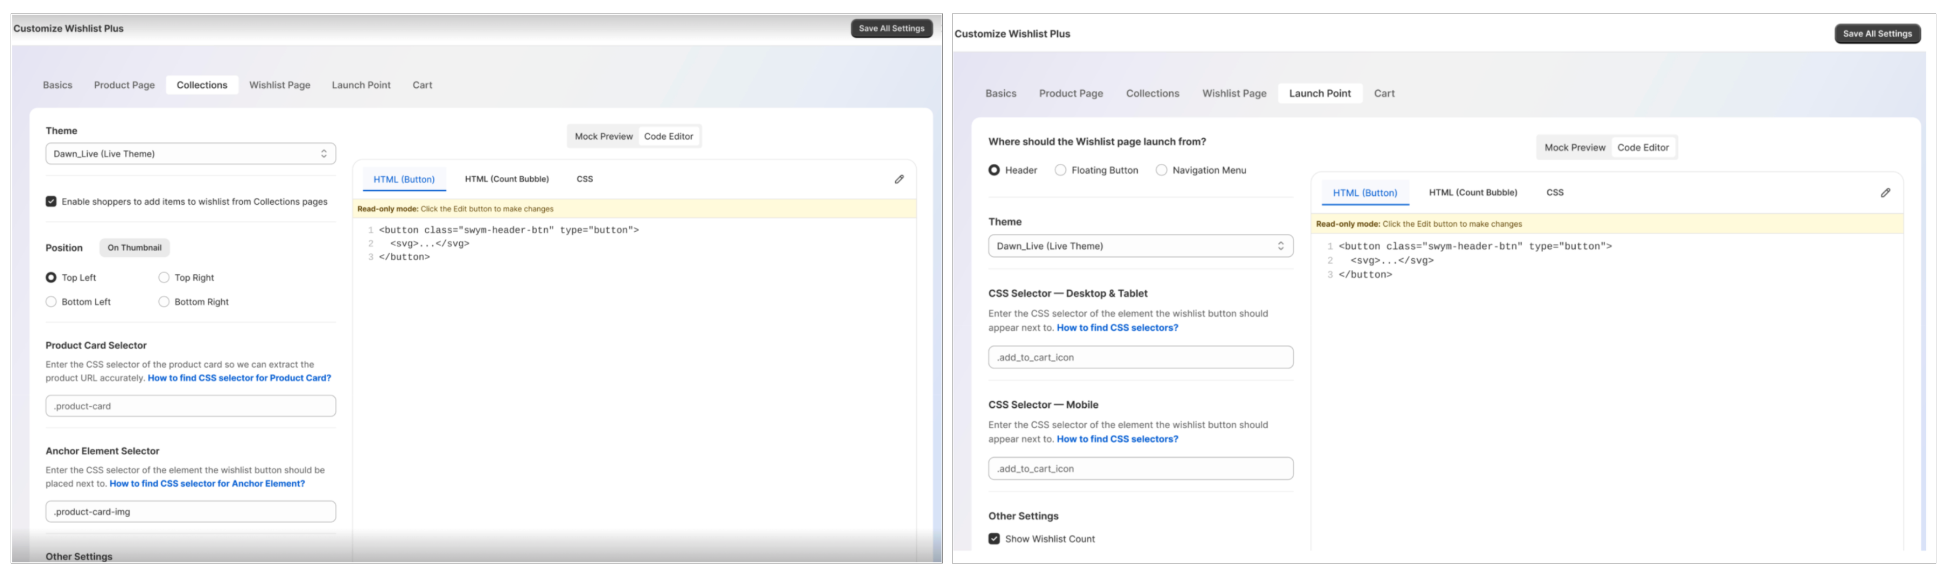
Task: Open How to find CSS selectors link under Mobile
Action: click(x=1117, y=439)
